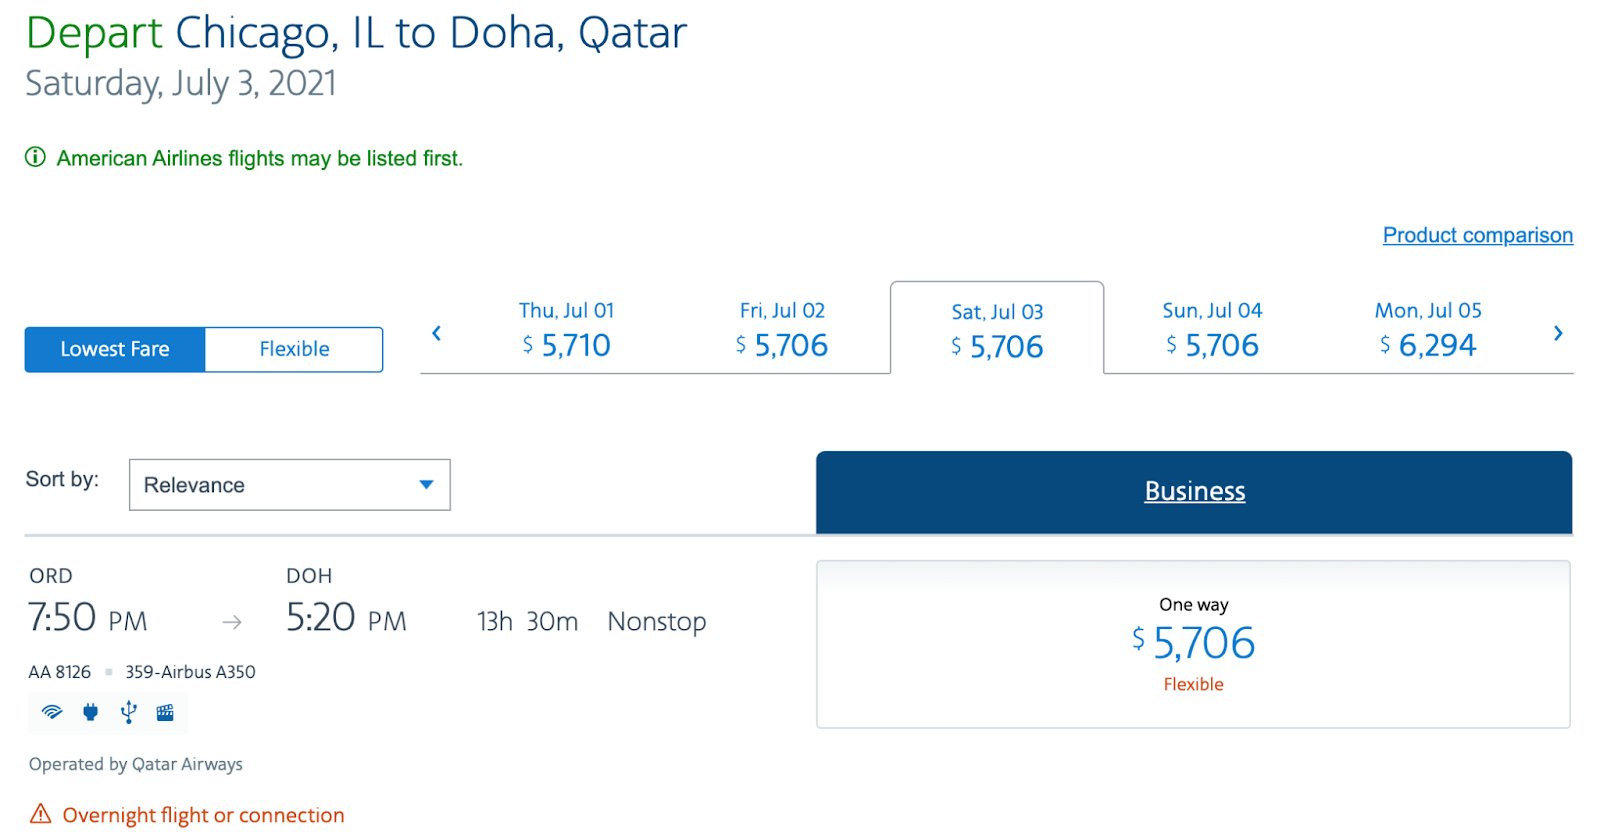Click the USB port amenity icon
Viewport: 1600px width, 836px height.
(x=128, y=712)
